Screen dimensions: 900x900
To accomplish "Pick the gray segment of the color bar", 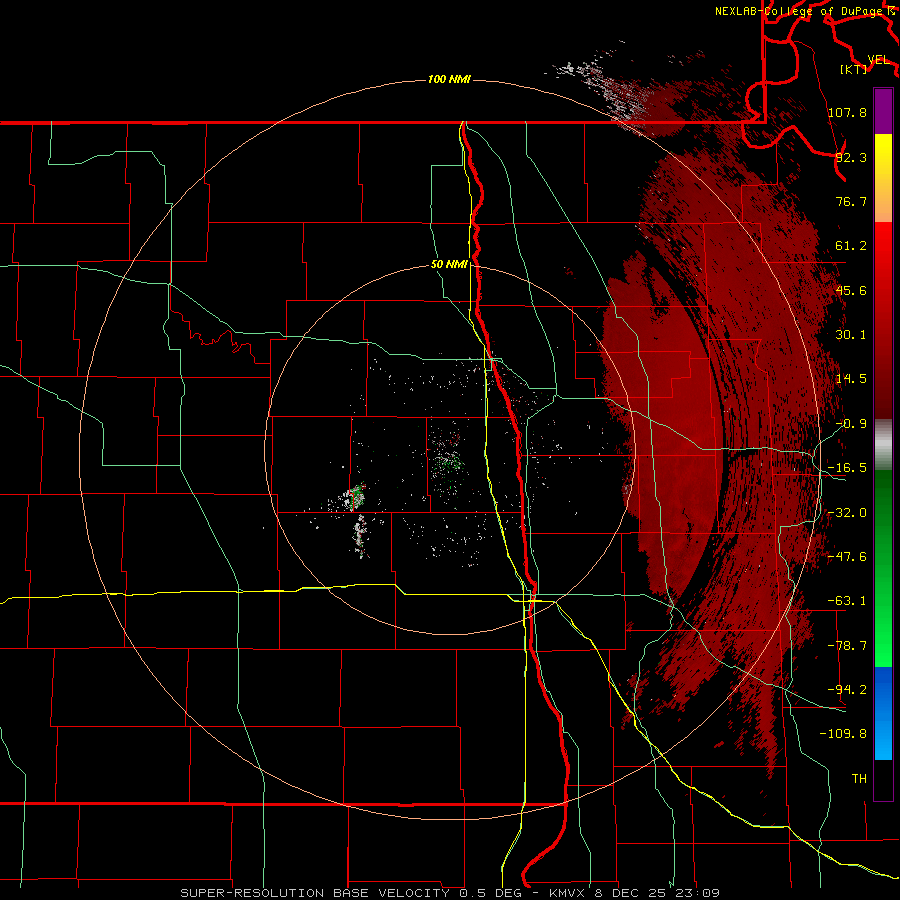I will tap(883, 445).
